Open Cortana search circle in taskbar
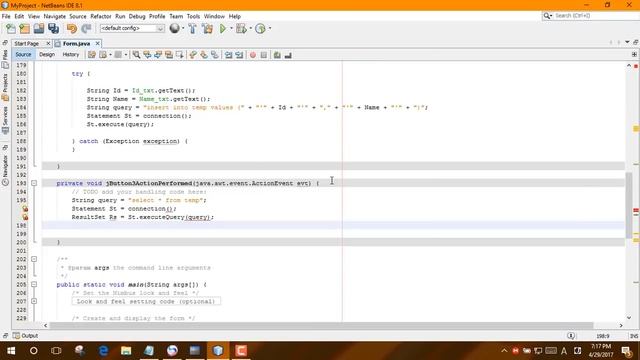This screenshot has height=360, width=640. [34, 351]
